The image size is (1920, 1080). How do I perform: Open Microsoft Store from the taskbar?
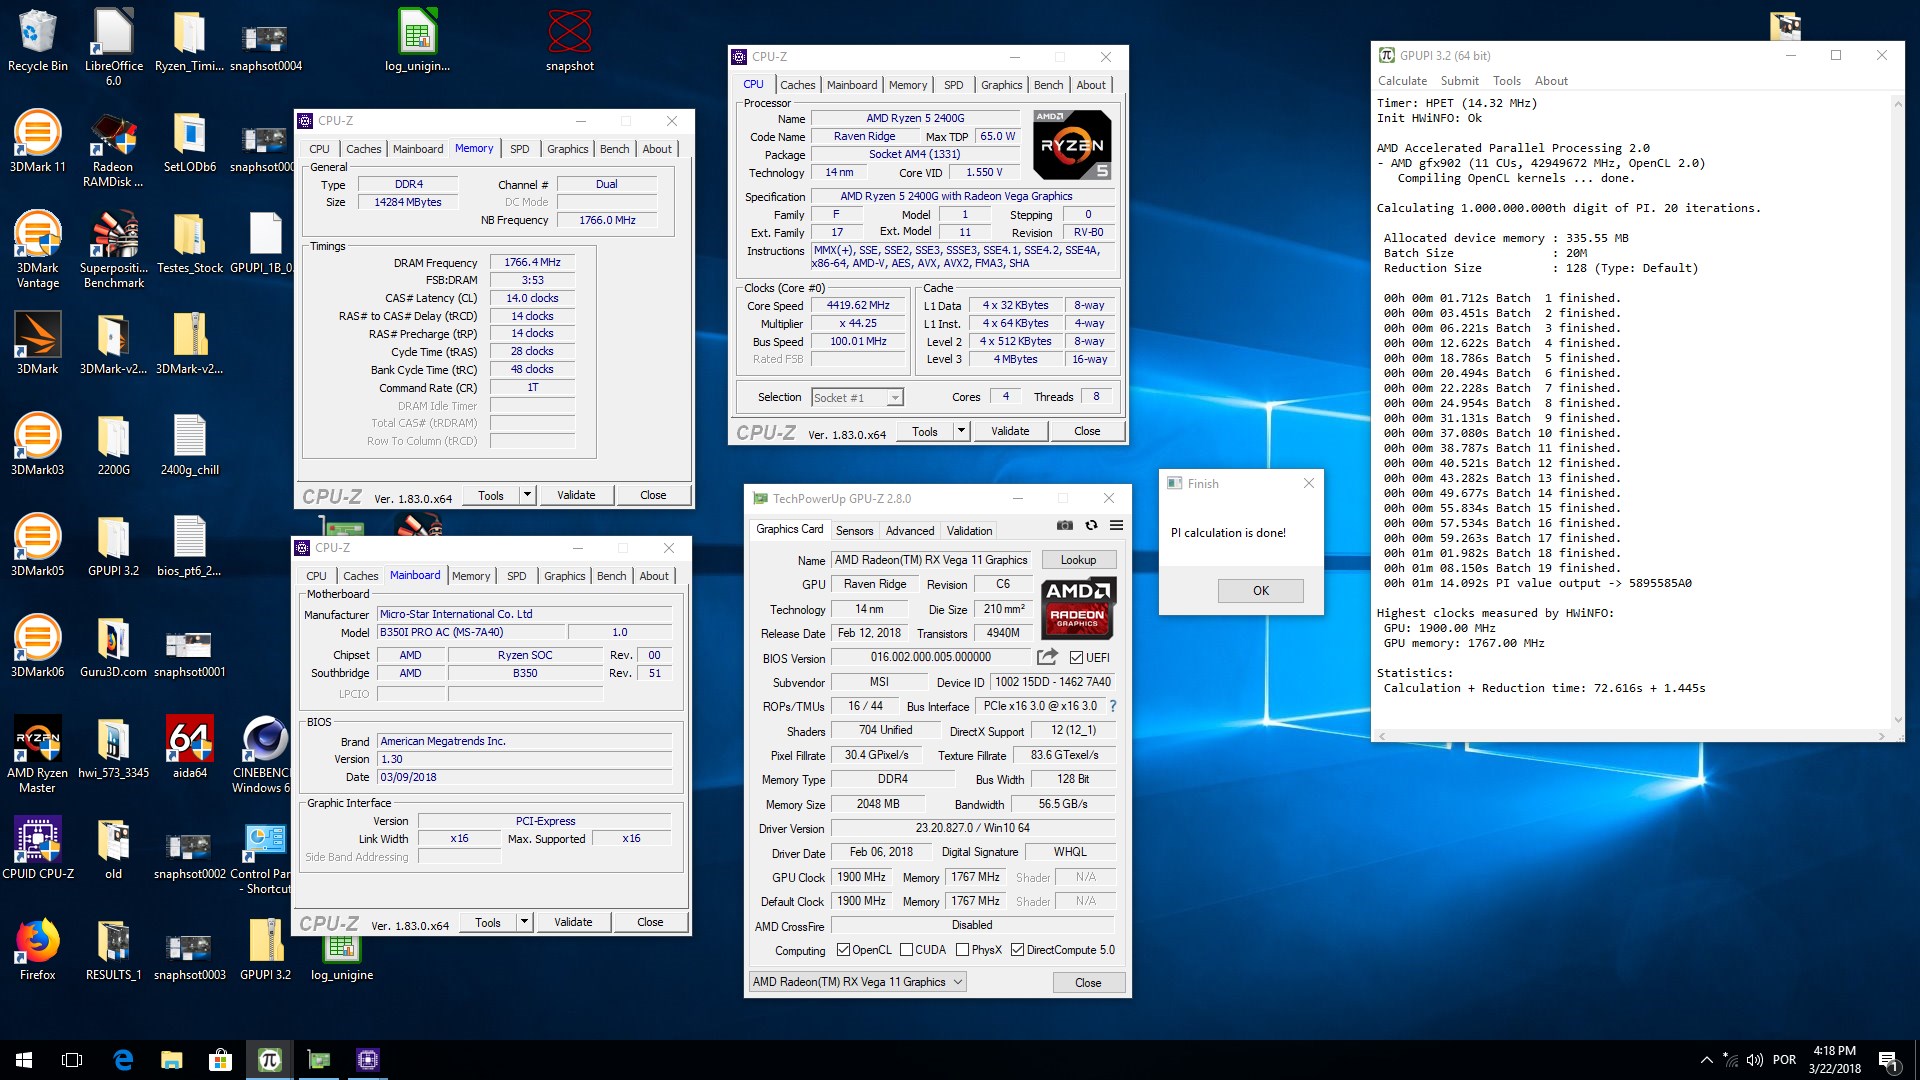pyautogui.click(x=220, y=1060)
